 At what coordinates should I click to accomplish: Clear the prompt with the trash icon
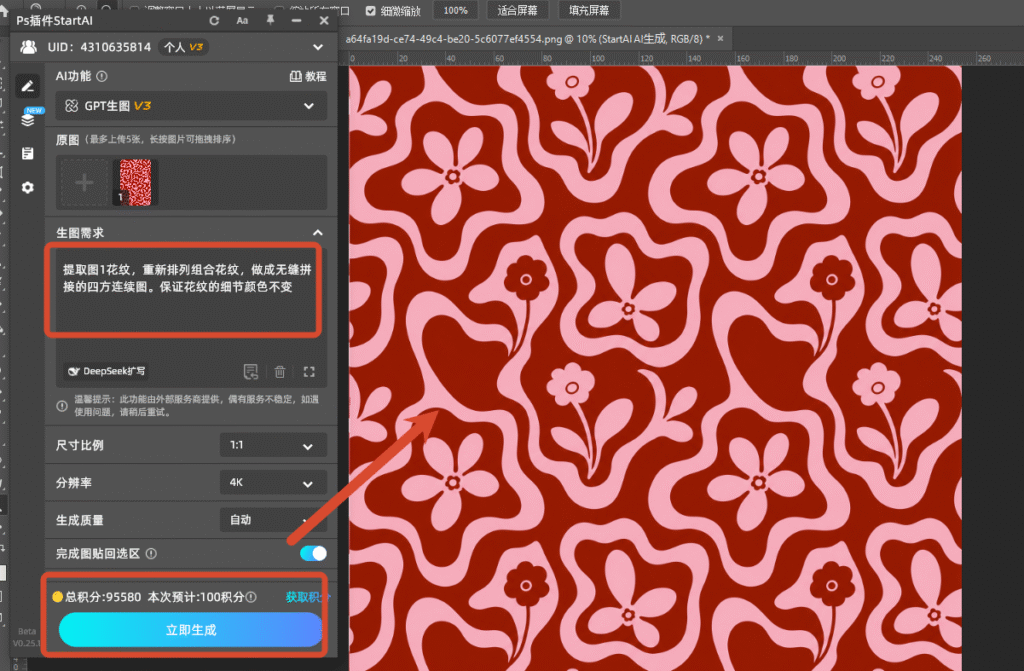point(280,372)
